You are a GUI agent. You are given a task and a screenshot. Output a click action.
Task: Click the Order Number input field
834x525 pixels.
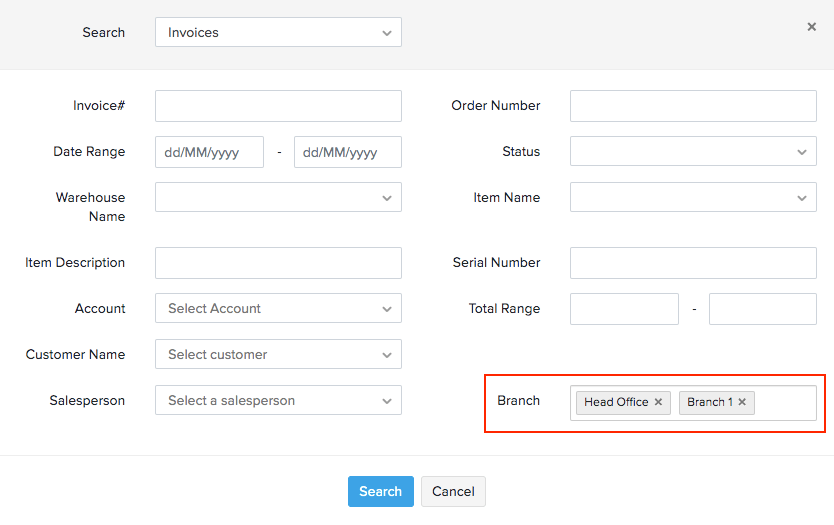tap(693, 106)
